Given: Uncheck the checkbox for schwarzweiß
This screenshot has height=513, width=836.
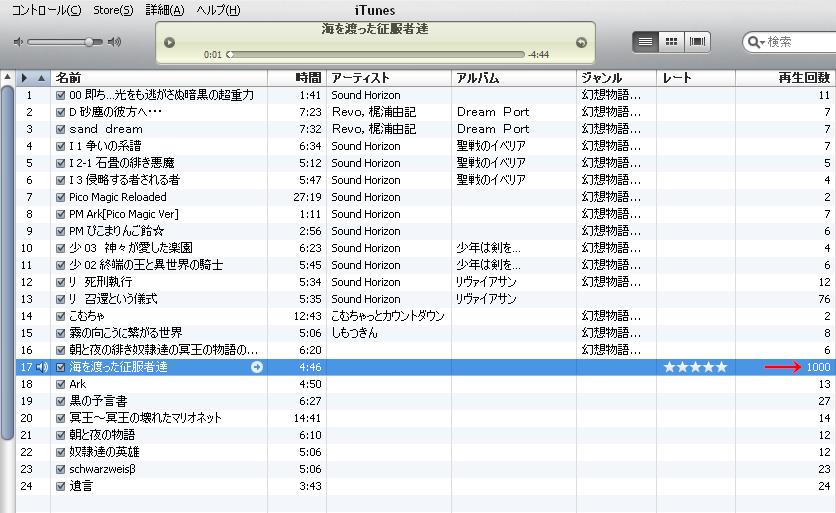Looking at the screenshot, I should [x=60, y=469].
